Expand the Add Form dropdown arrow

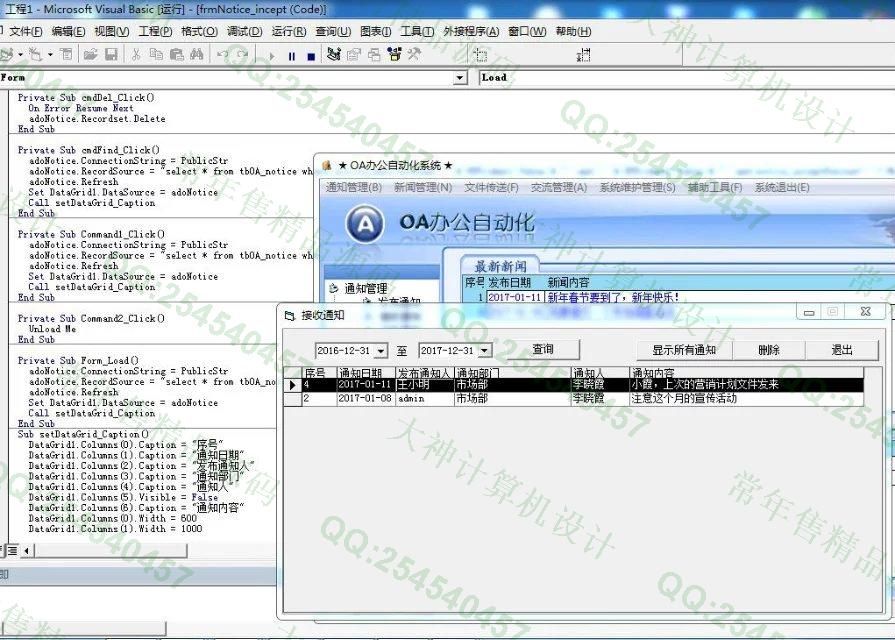pyautogui.click(x=50, y=55)
